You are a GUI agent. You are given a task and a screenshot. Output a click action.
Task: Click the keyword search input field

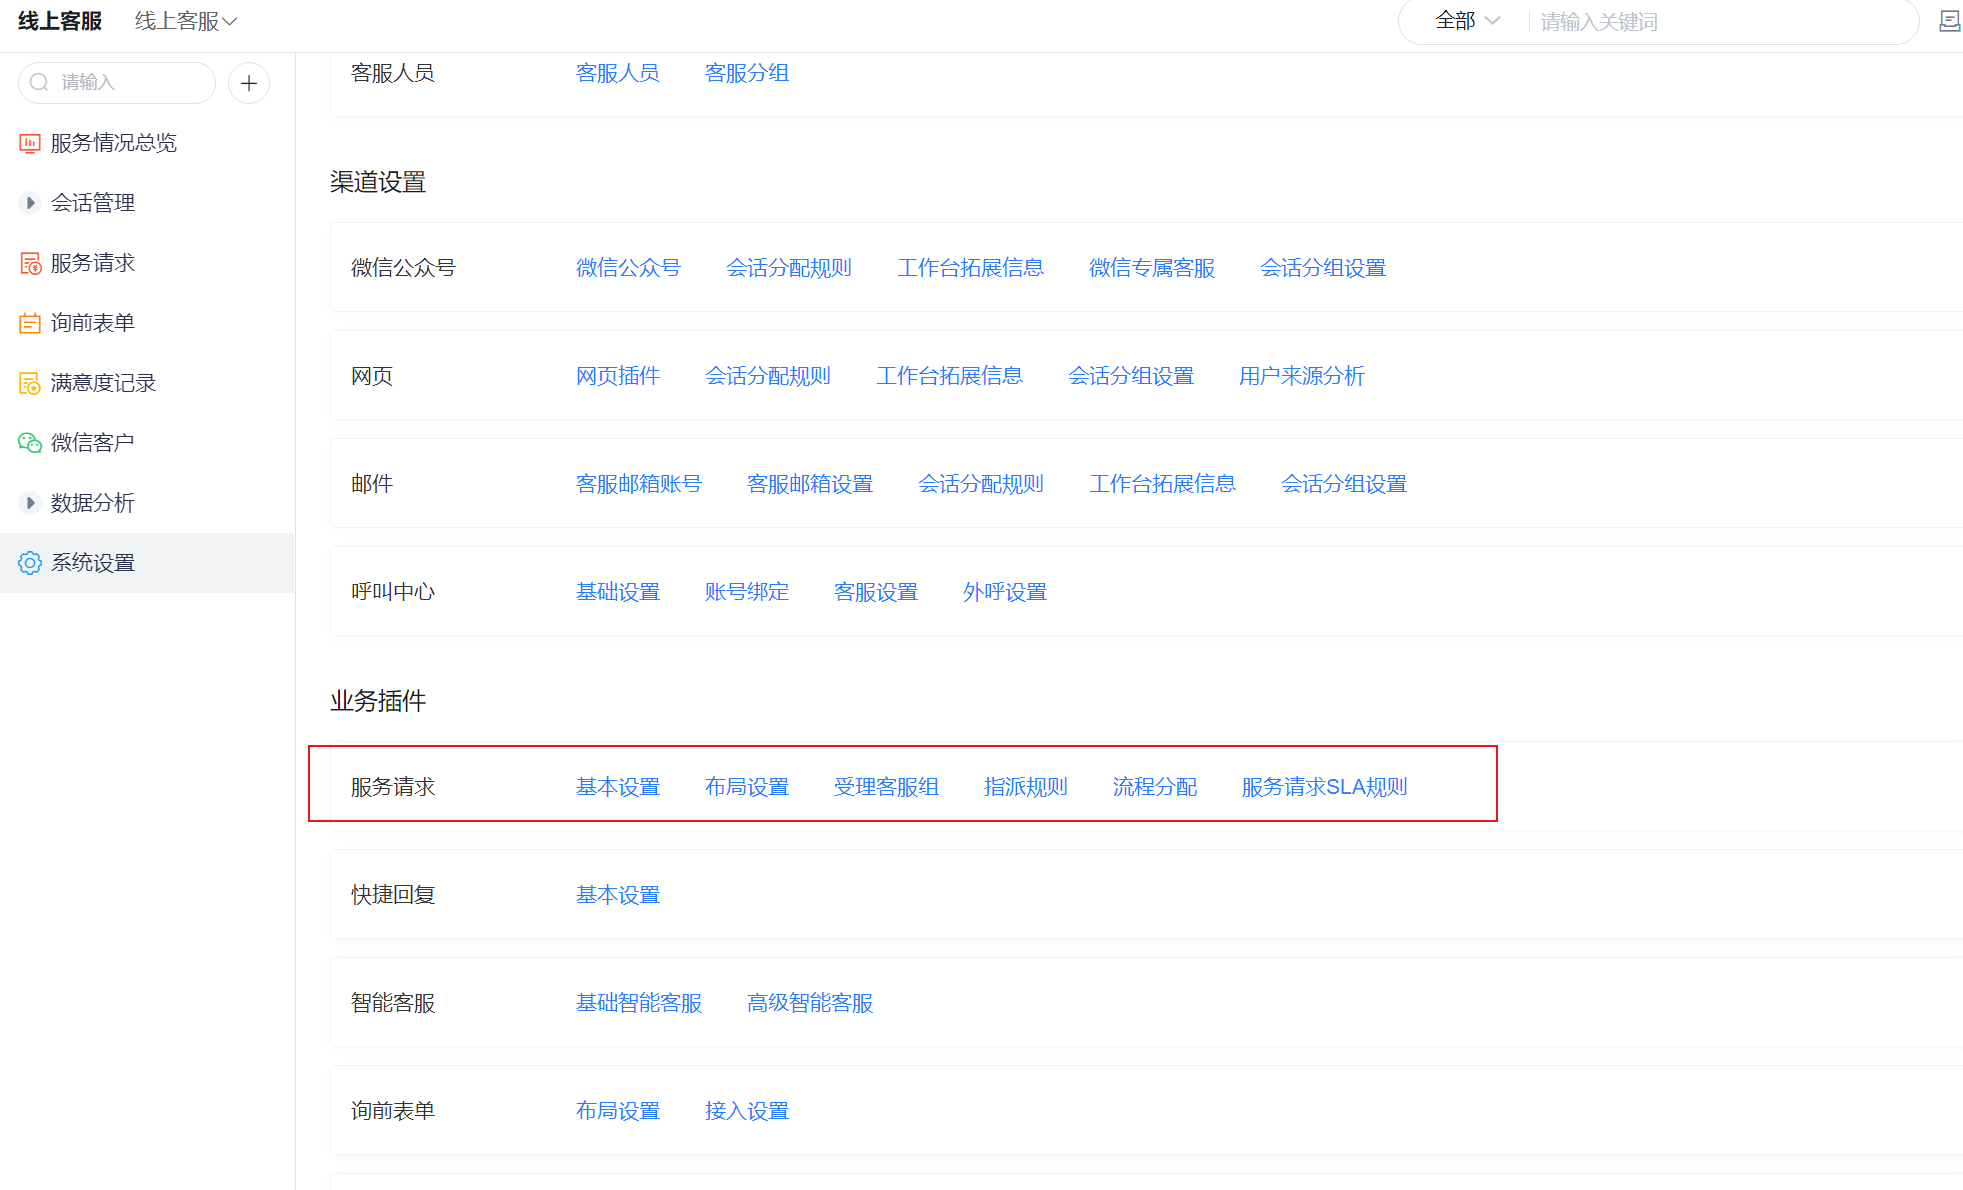pos(1720,21)
